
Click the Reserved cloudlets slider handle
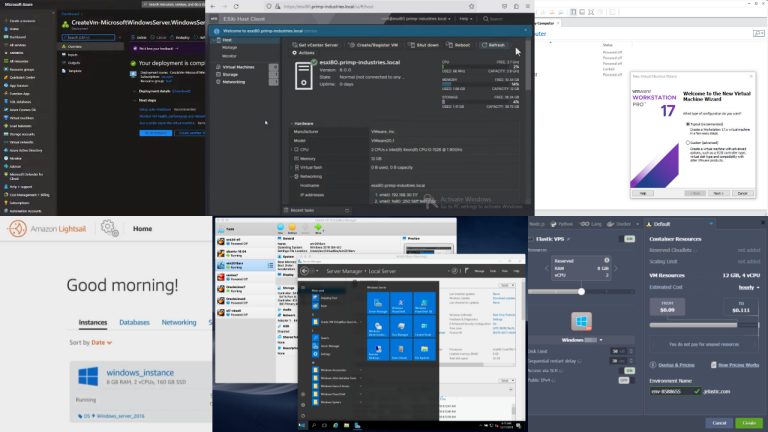(x=581, y=291)
